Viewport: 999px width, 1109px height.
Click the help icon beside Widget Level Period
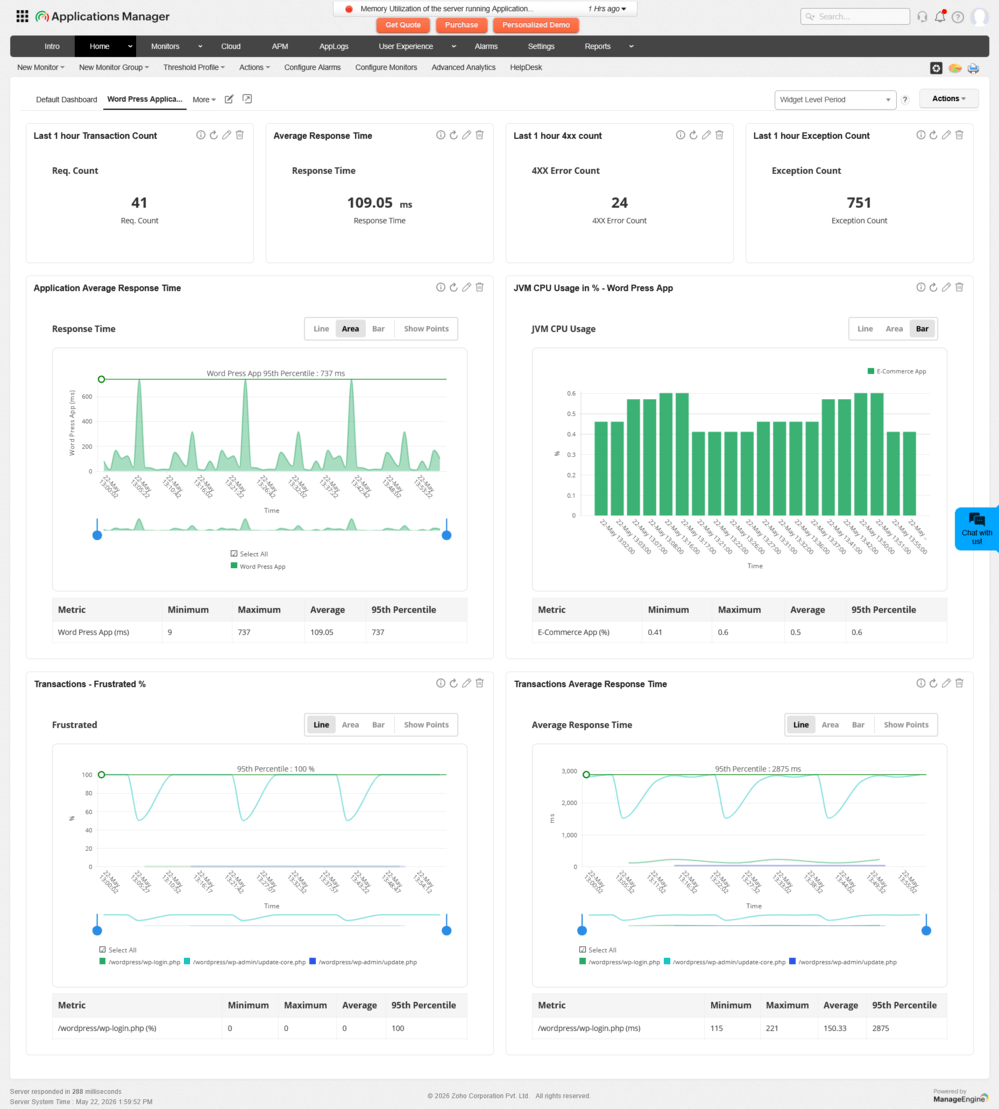coord(904,100)
